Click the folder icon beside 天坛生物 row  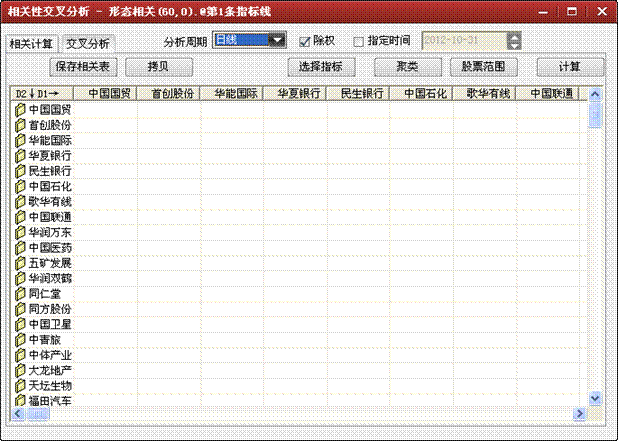[x=20, y=386]
